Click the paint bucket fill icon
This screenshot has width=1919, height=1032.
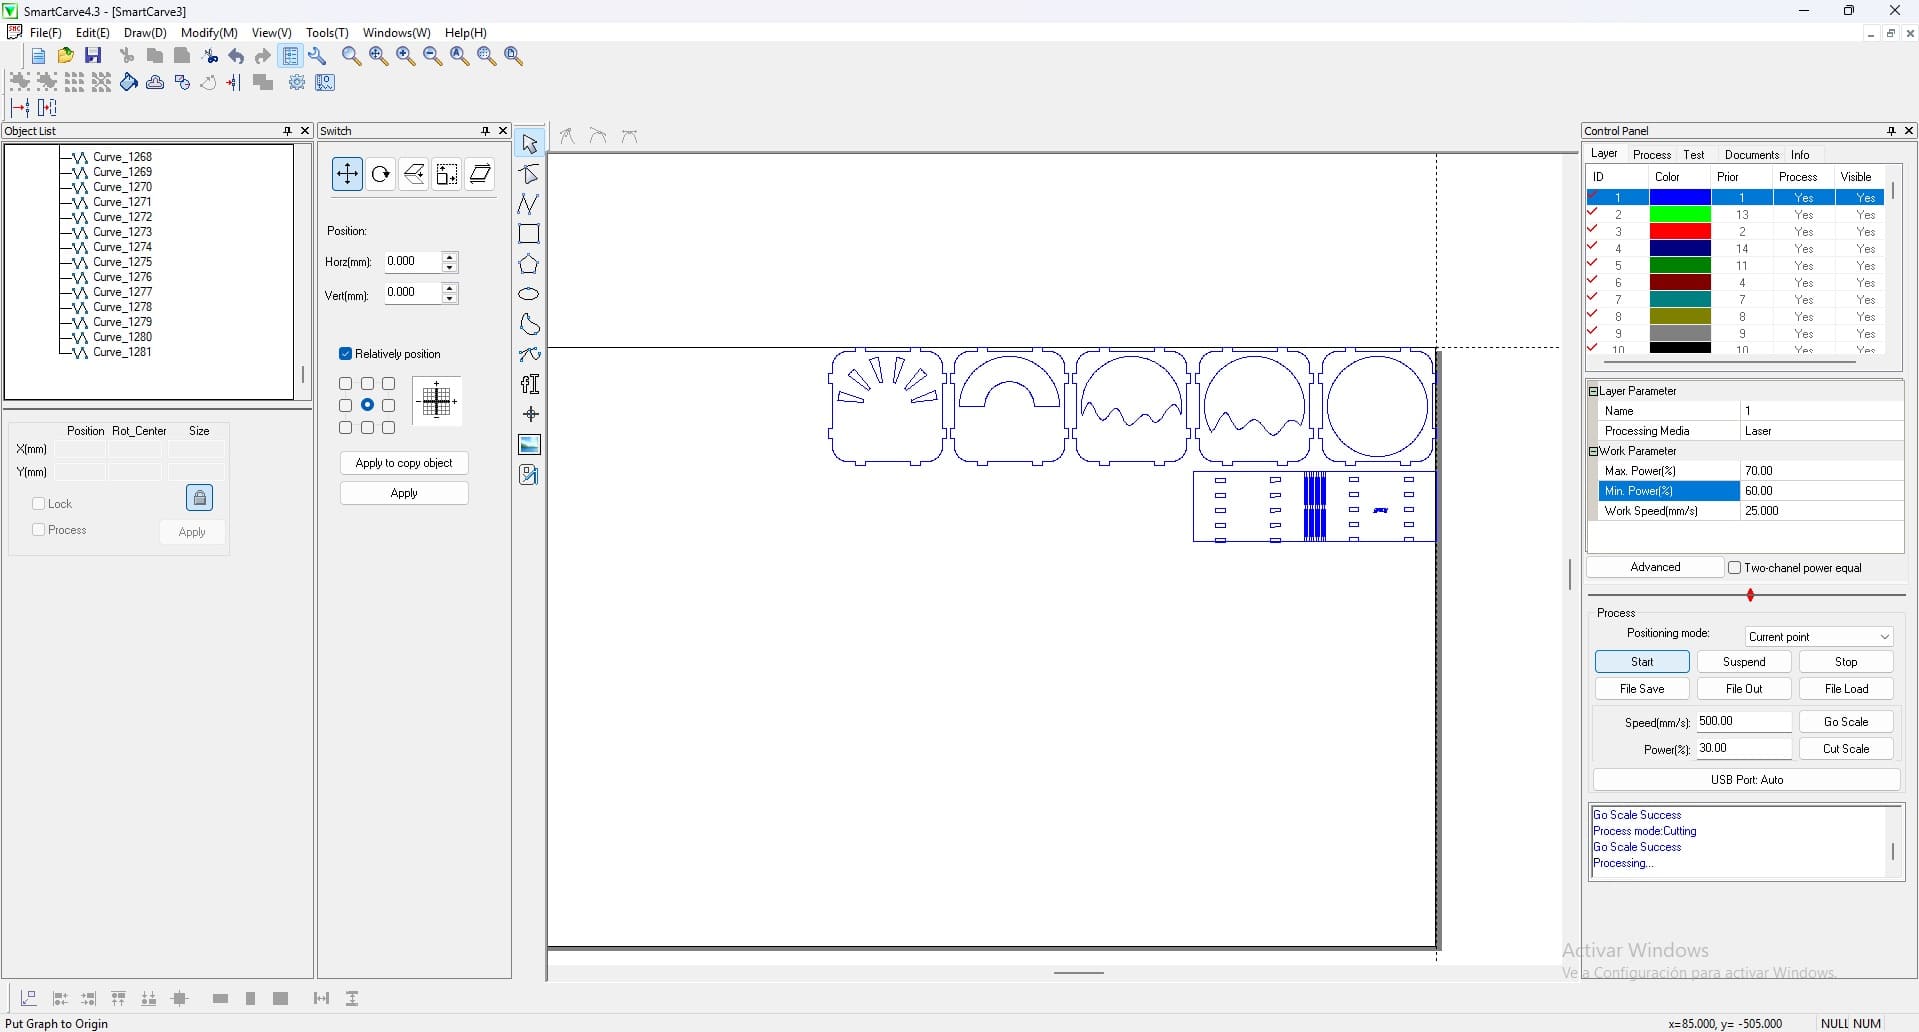tap(129, 82)
